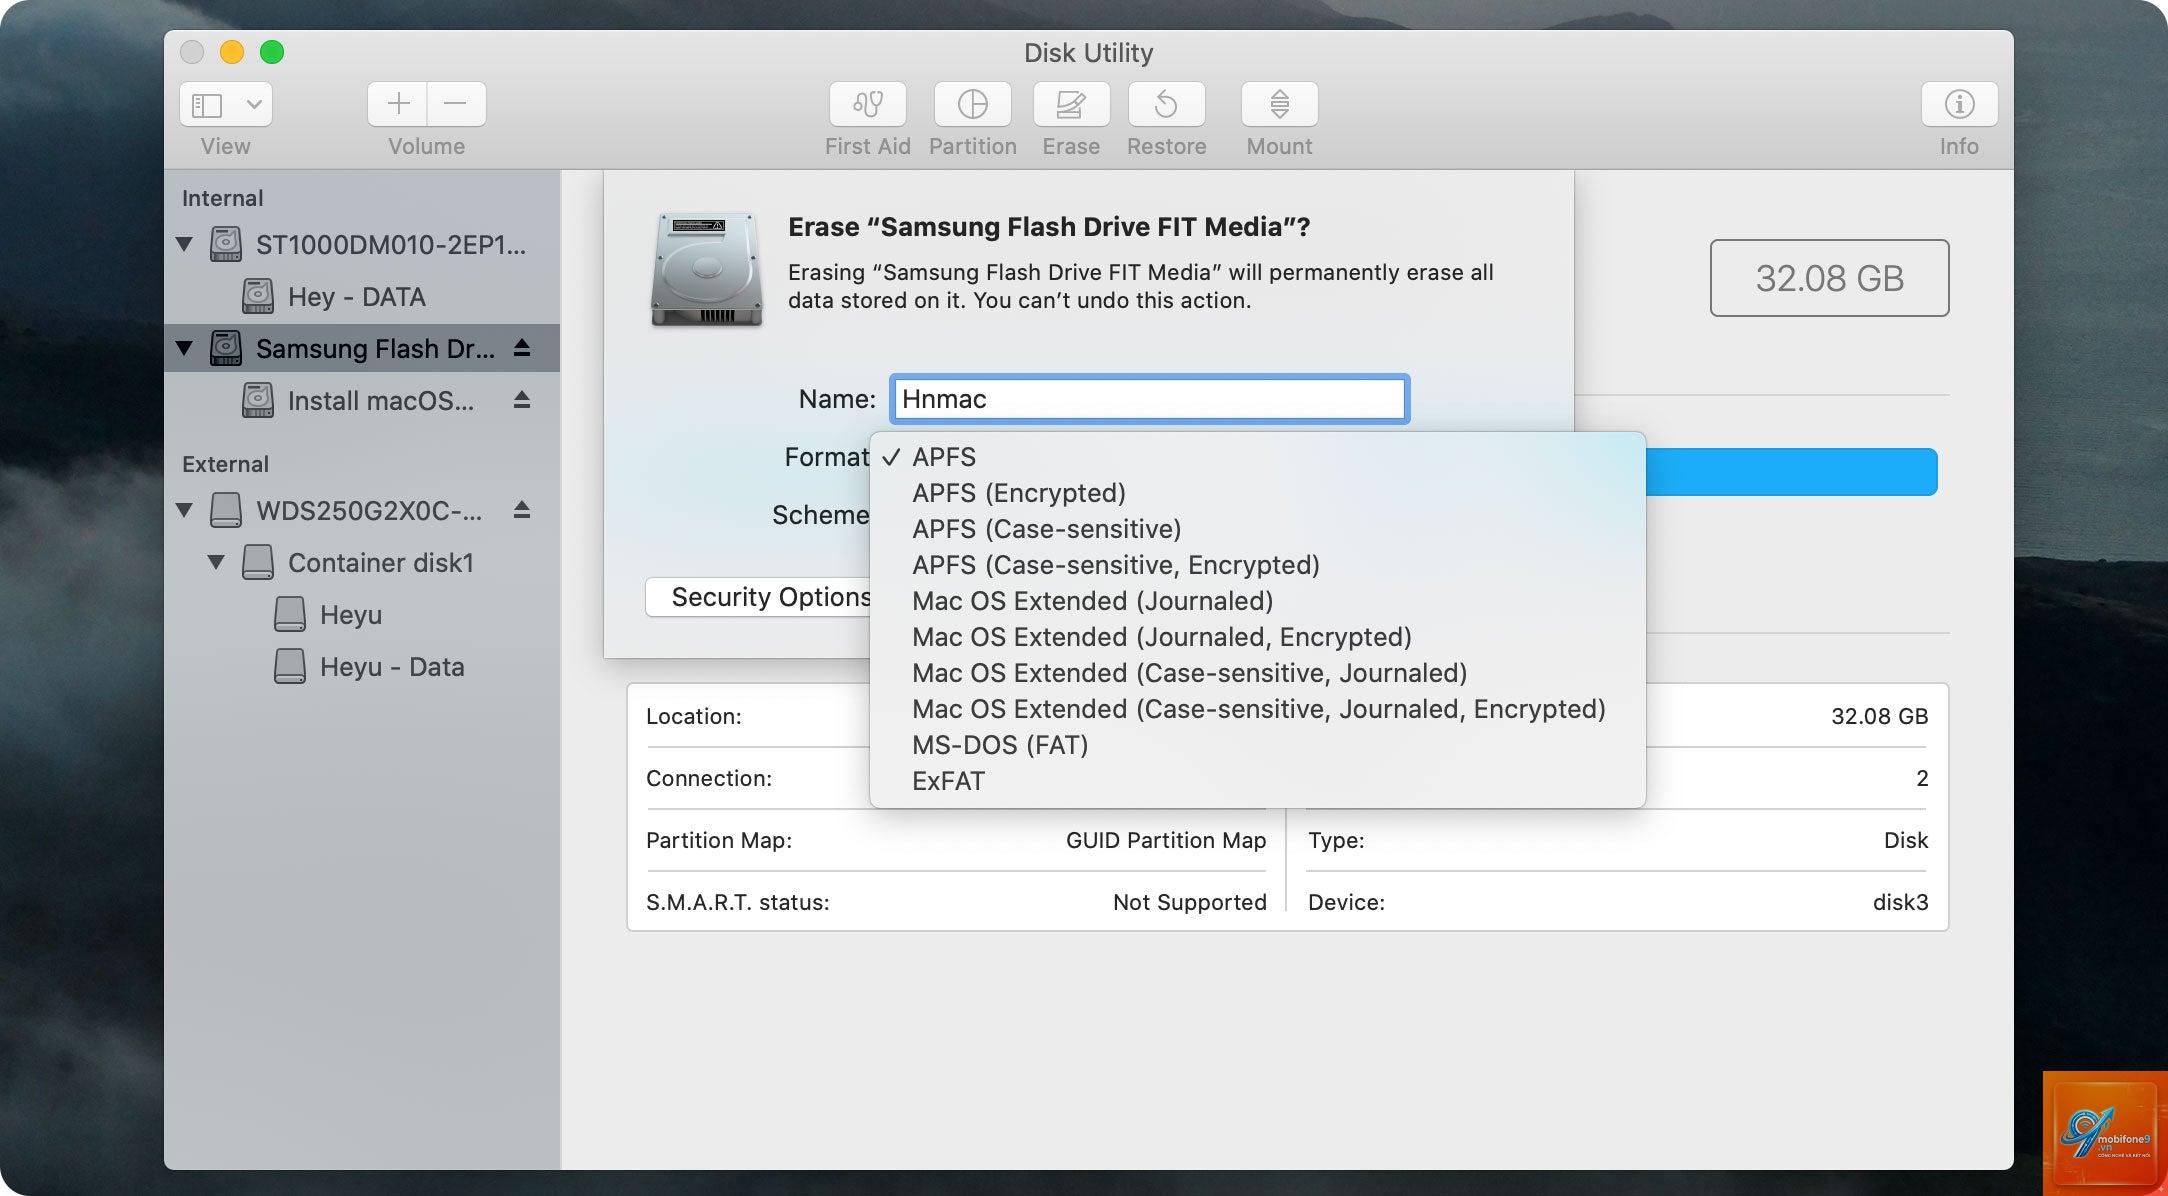
Task: Eject the Samsung Flash Drive
Action: point(521,347)
